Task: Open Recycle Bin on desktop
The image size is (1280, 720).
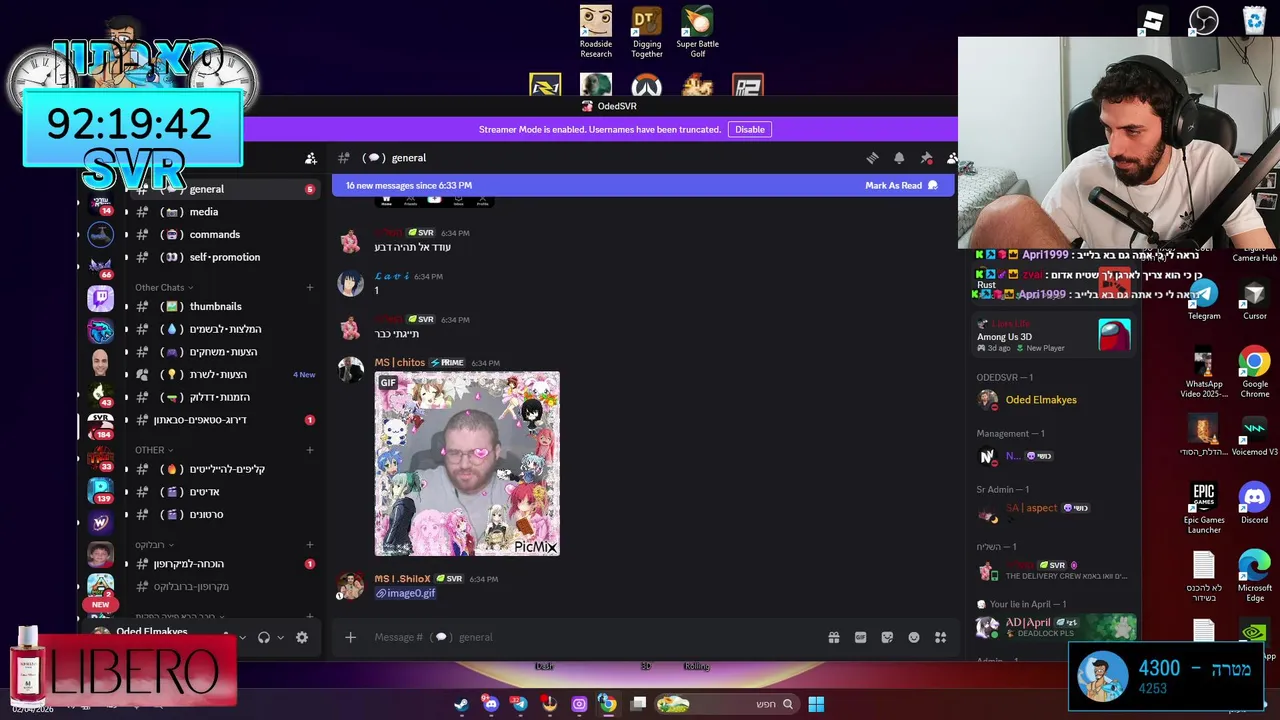Action: click(1254, 20)
